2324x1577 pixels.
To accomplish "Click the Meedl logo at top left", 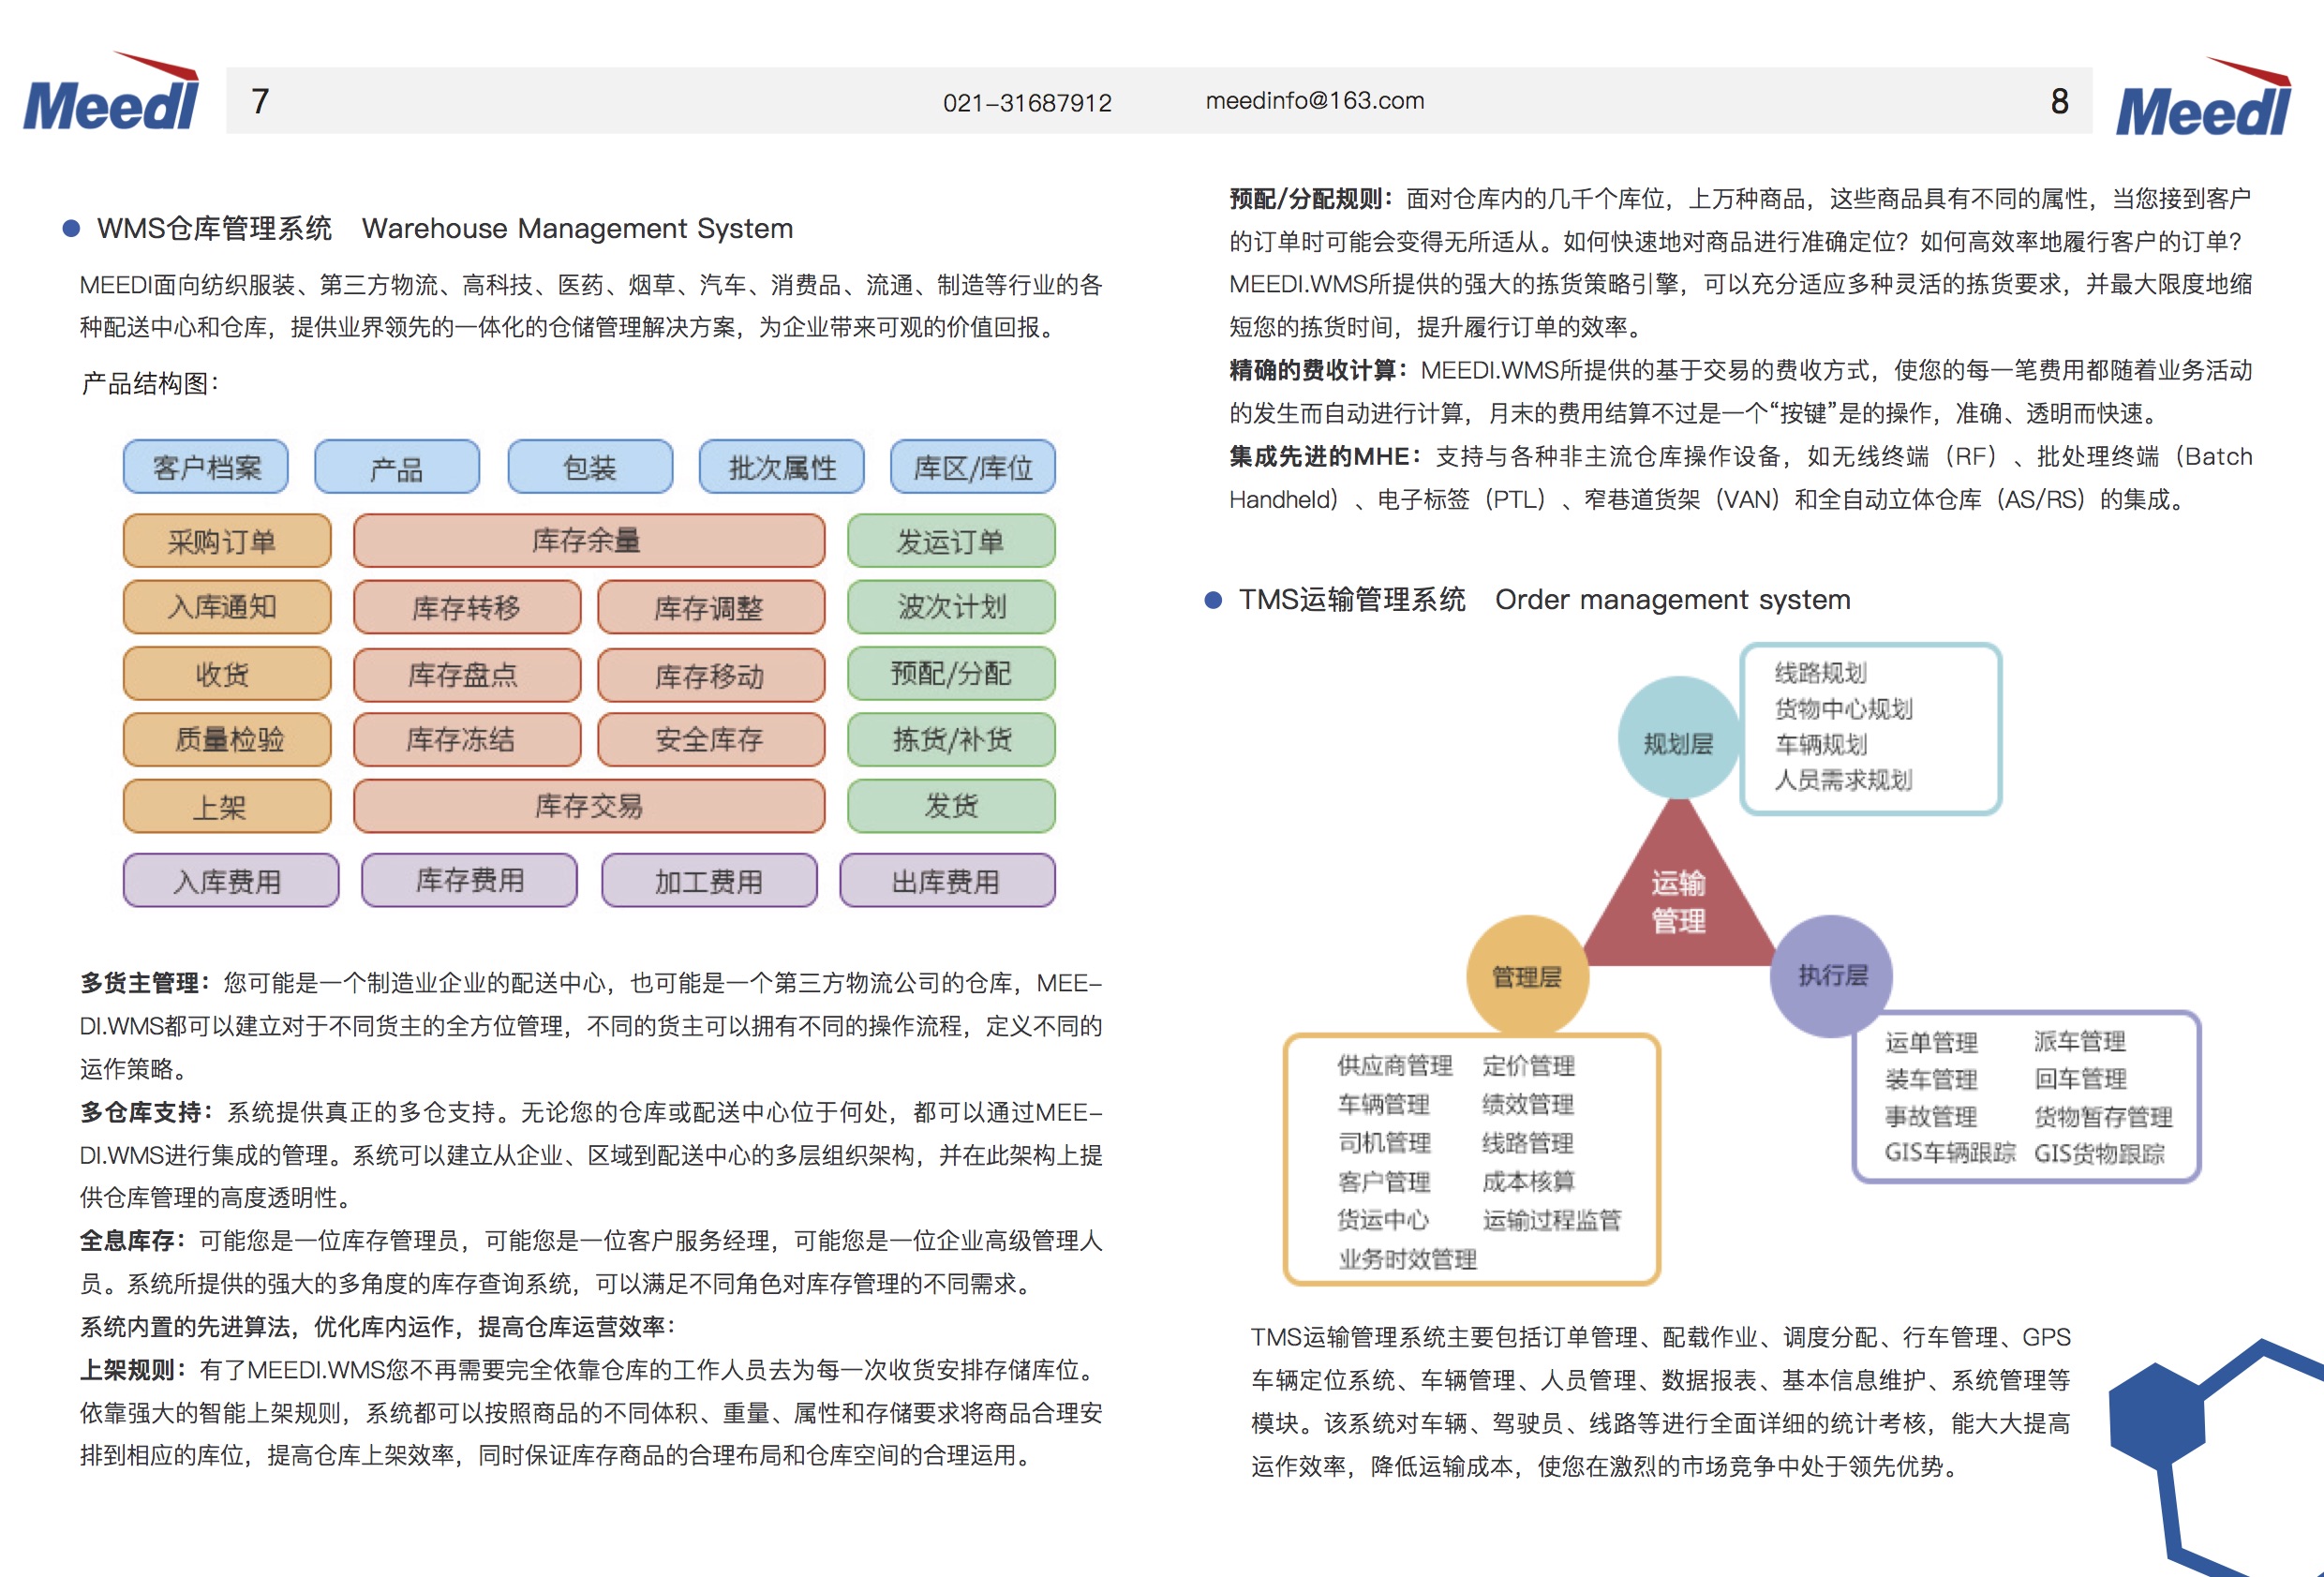I will pyautogui.click(x=111, y=93).
